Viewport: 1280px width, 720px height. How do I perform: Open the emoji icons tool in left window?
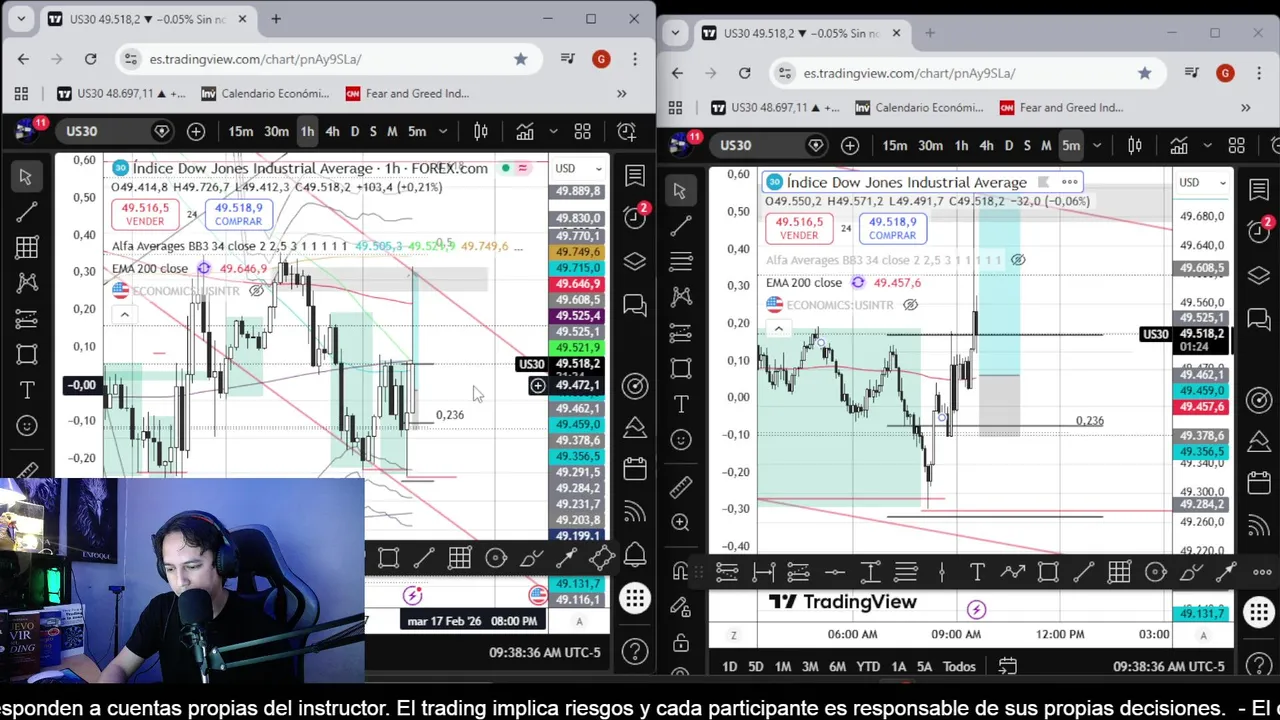point(26,426)
